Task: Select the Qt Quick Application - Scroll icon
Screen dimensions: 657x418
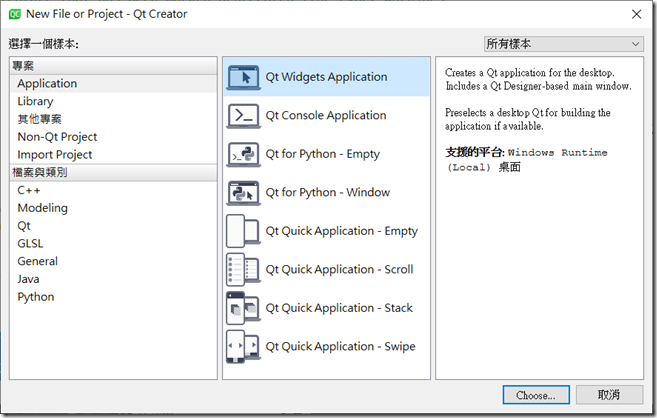Action: tap(243, 270)
